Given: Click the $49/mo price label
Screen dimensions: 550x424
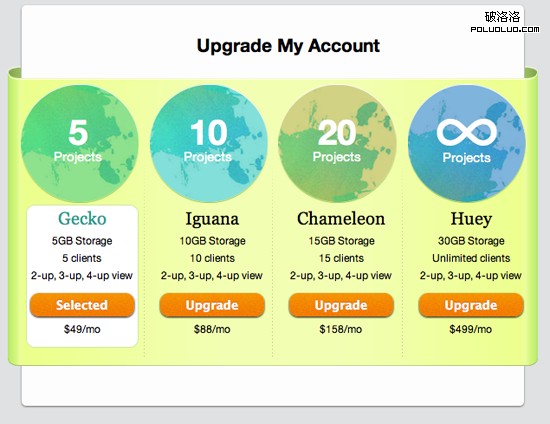Looking at the screenshot, I should pyautogui.click(x=82, y=329).
